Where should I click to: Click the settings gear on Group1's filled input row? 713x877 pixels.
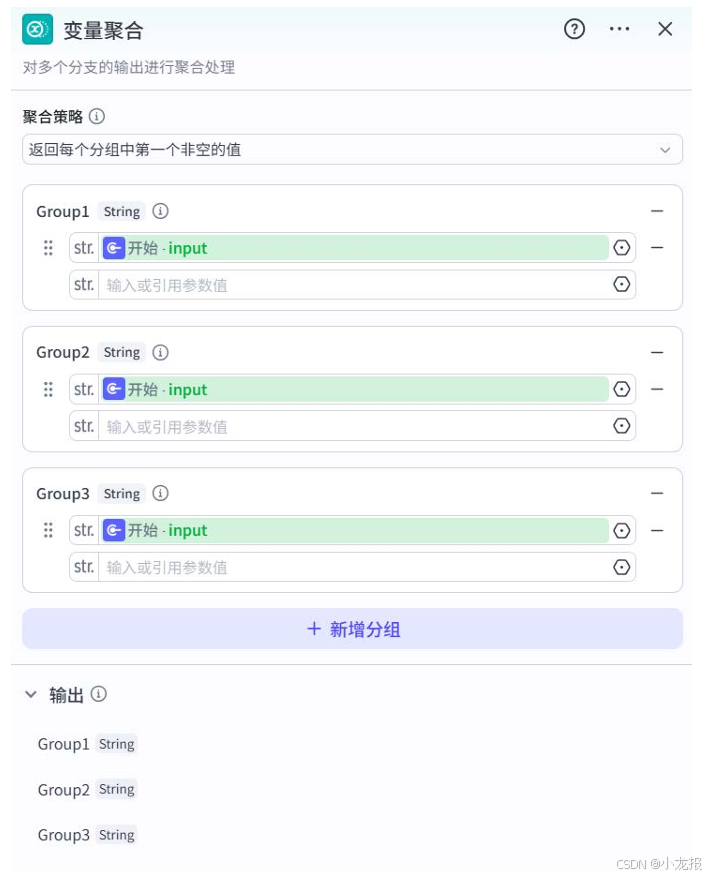pyautogui.click(x=621, y=247)
